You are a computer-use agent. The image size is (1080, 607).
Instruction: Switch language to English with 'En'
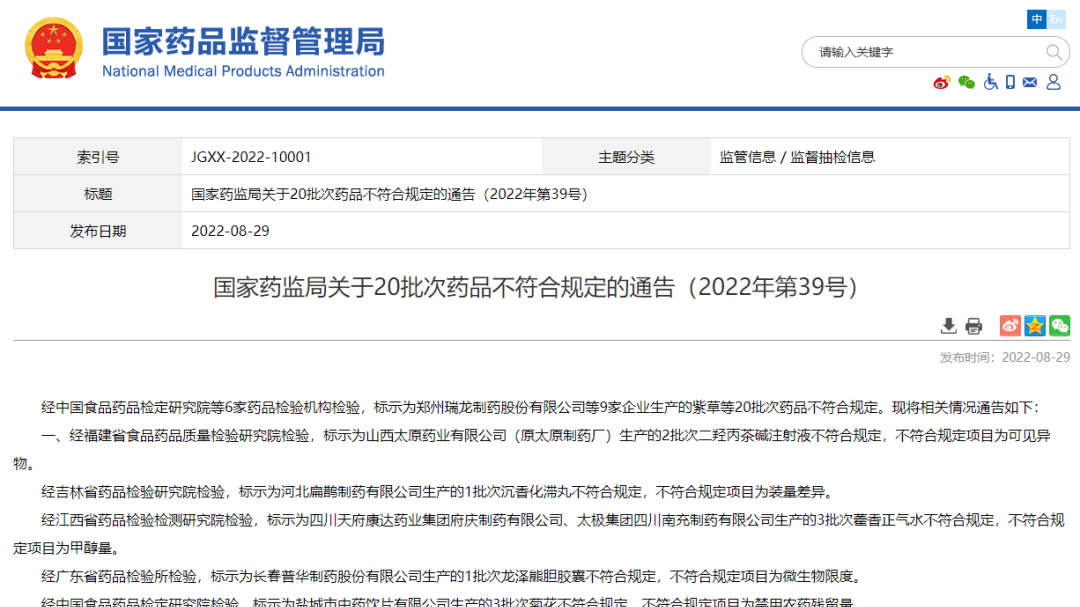[x=1056, y=19]
